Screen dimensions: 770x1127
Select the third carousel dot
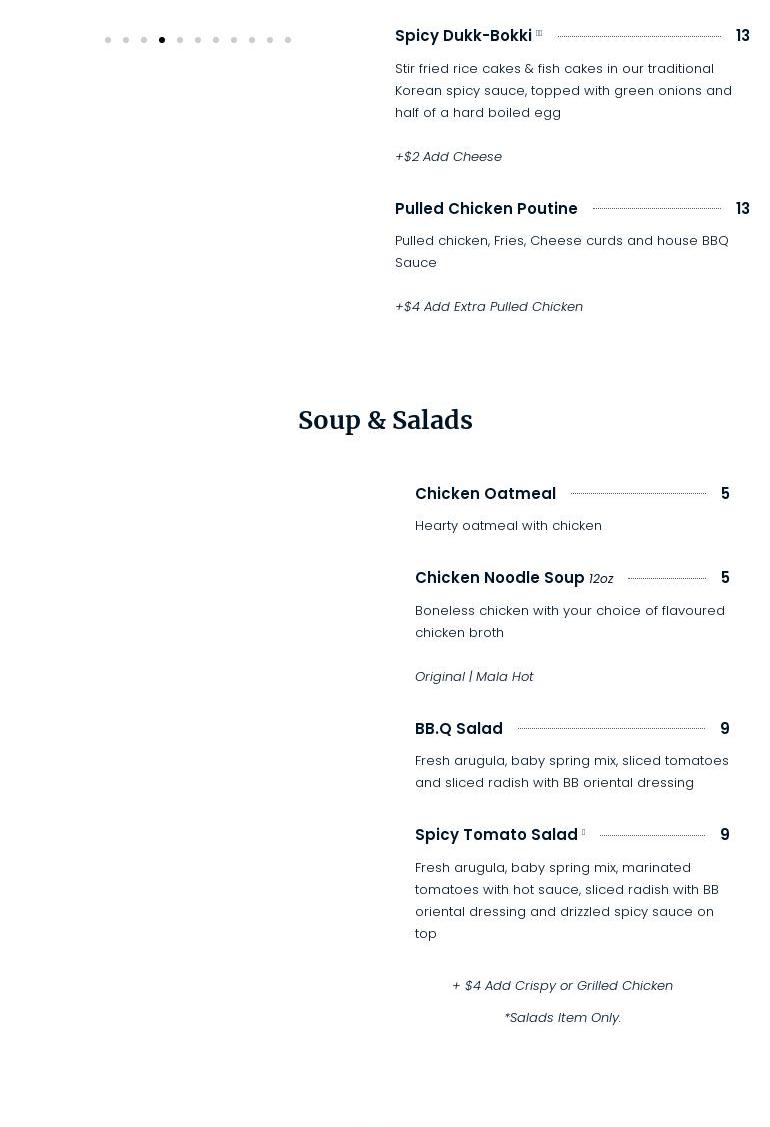[144, 40]
